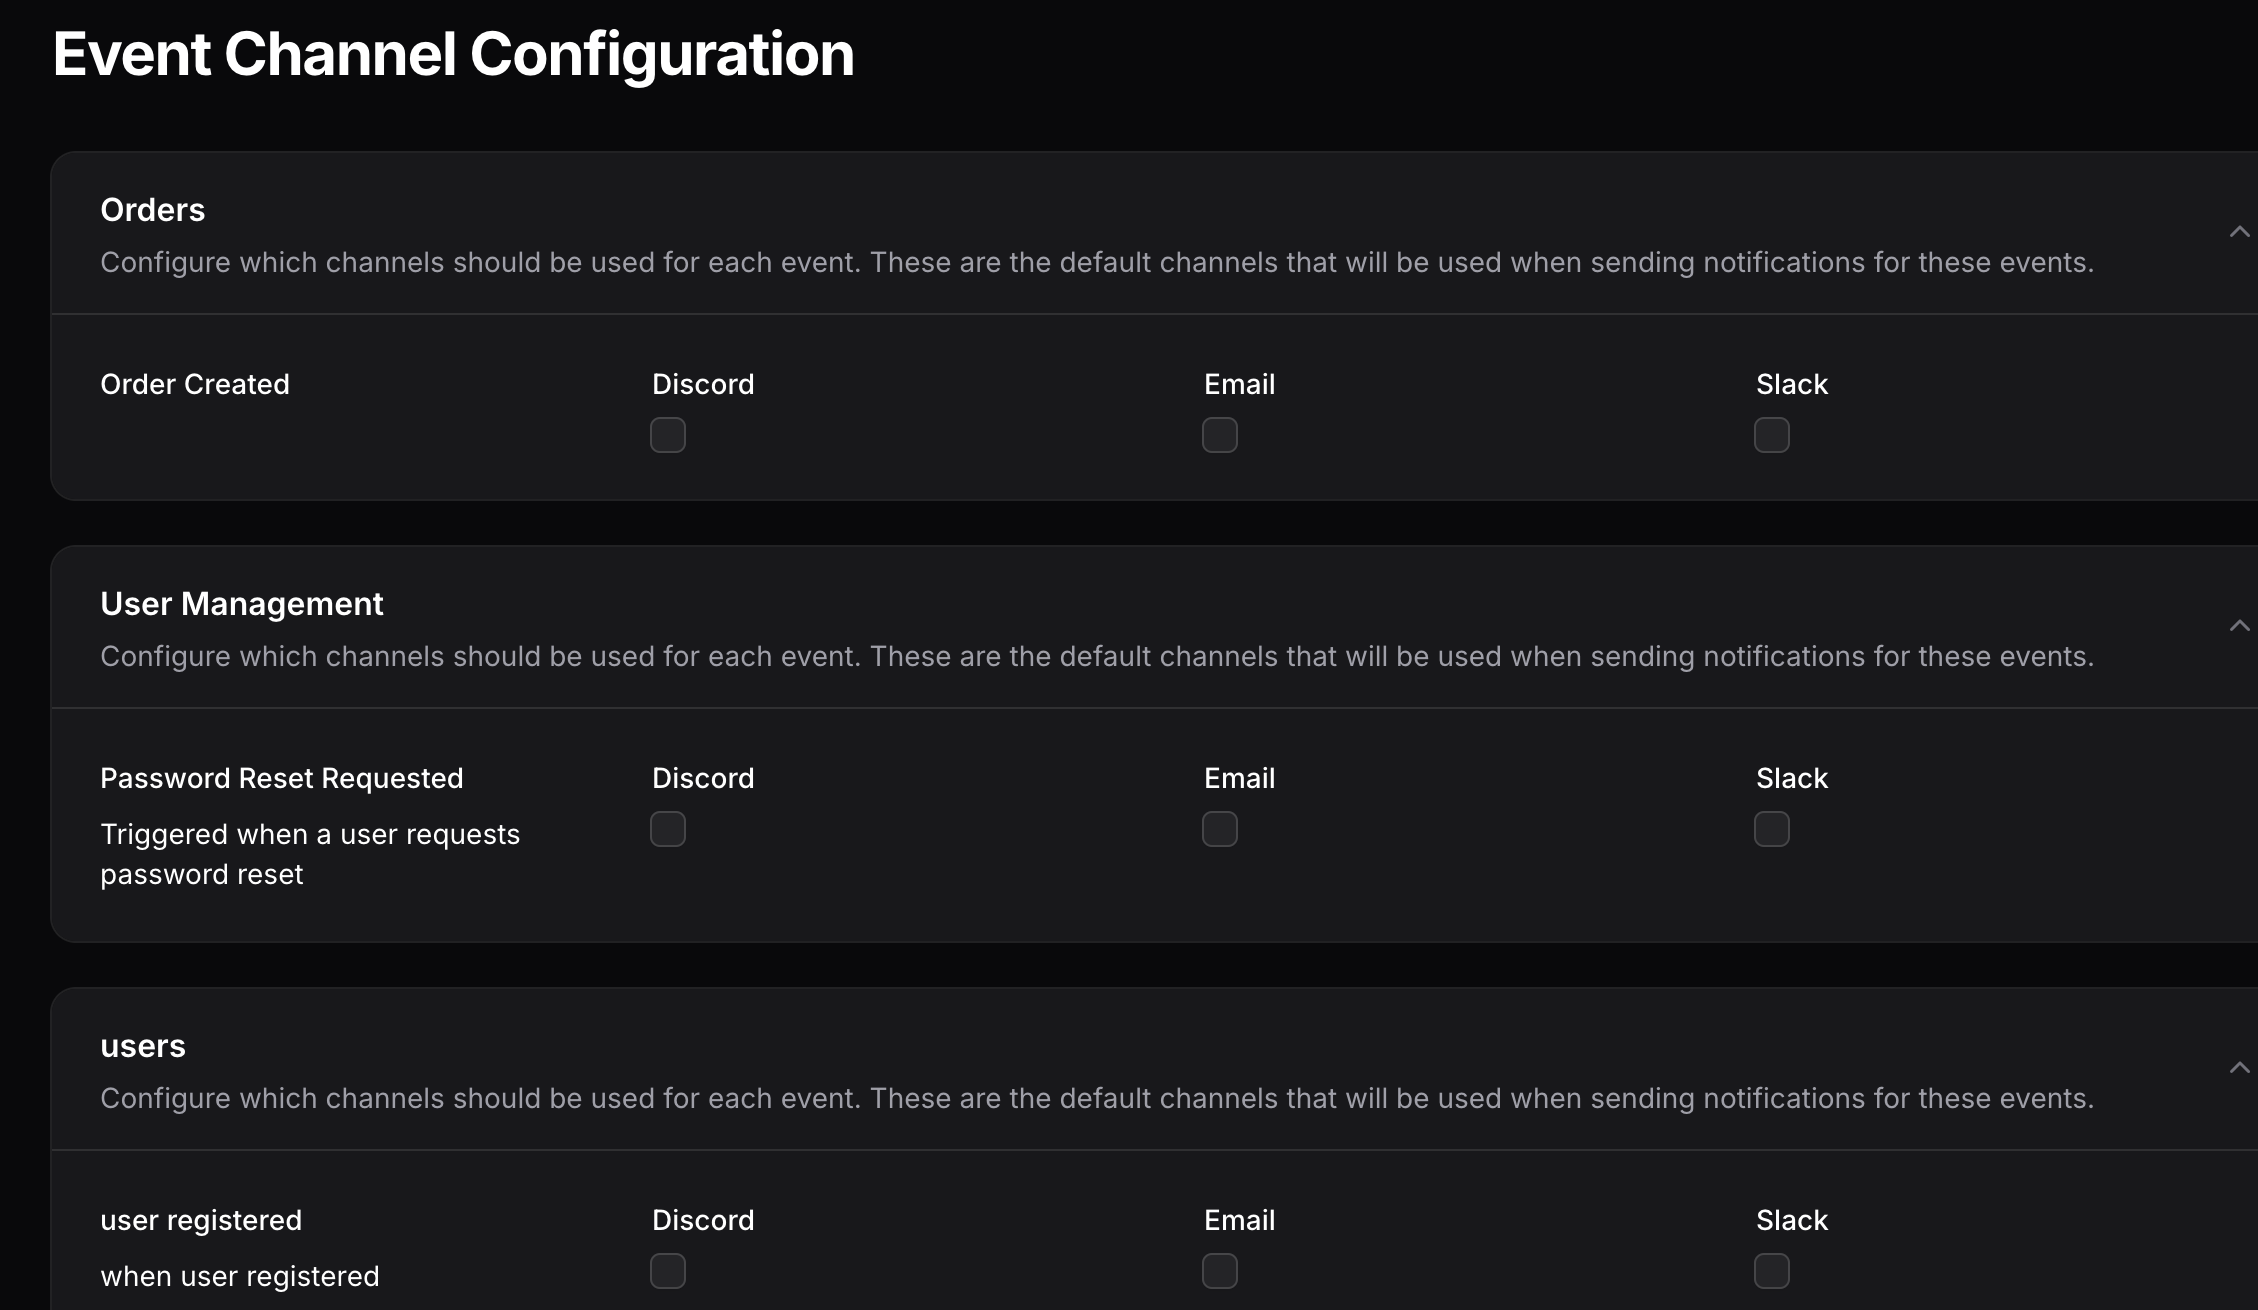Select the user registered event label
Viewport: 2258px width, 1310px height.
tap(201, 1220)
